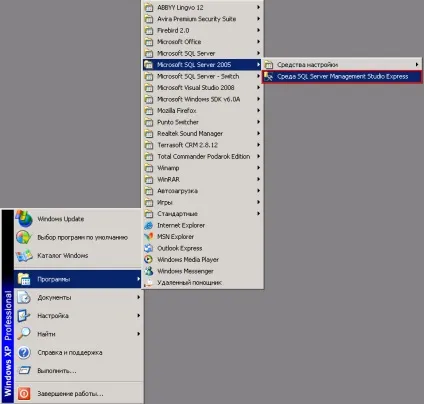Click the Internet Explorer icon

pyautogui.click(x=148, y=225)
